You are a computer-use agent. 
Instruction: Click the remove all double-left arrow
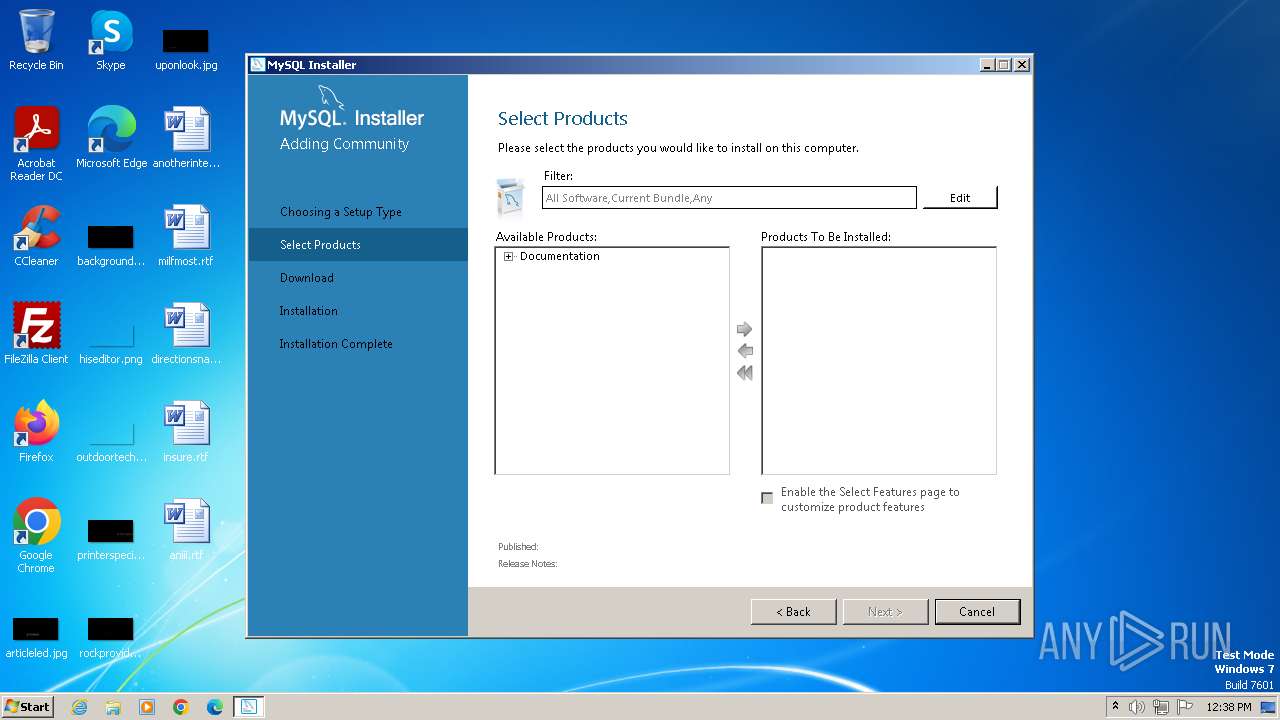click(744, 373)
